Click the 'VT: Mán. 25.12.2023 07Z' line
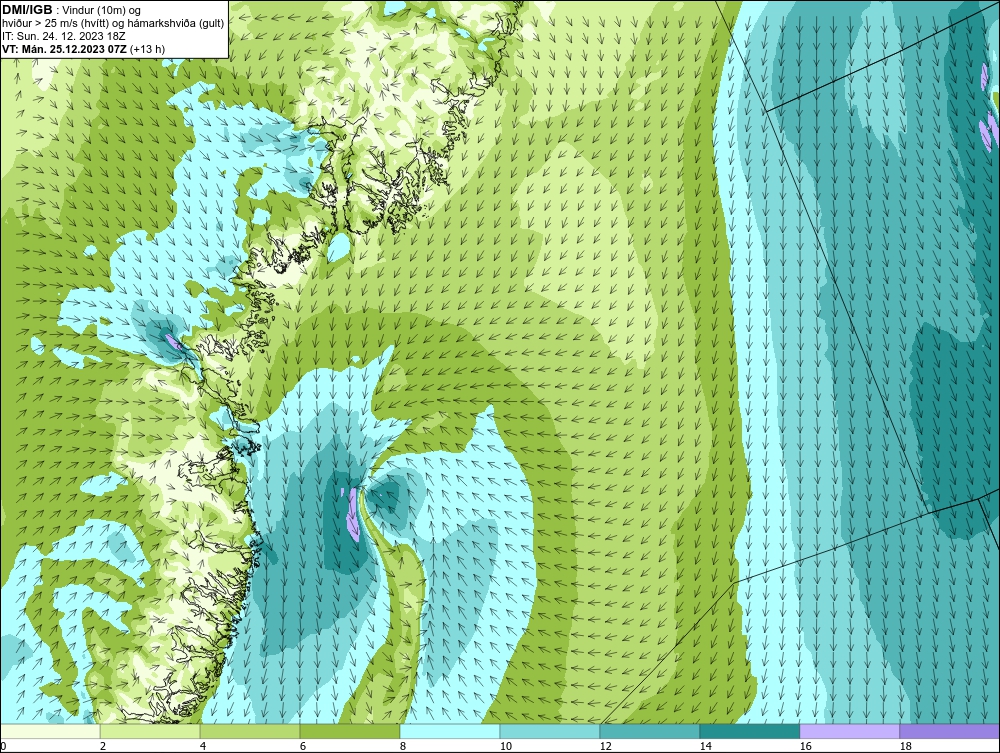Screen dimensions: 1000x753 click(x=65, y=49)
